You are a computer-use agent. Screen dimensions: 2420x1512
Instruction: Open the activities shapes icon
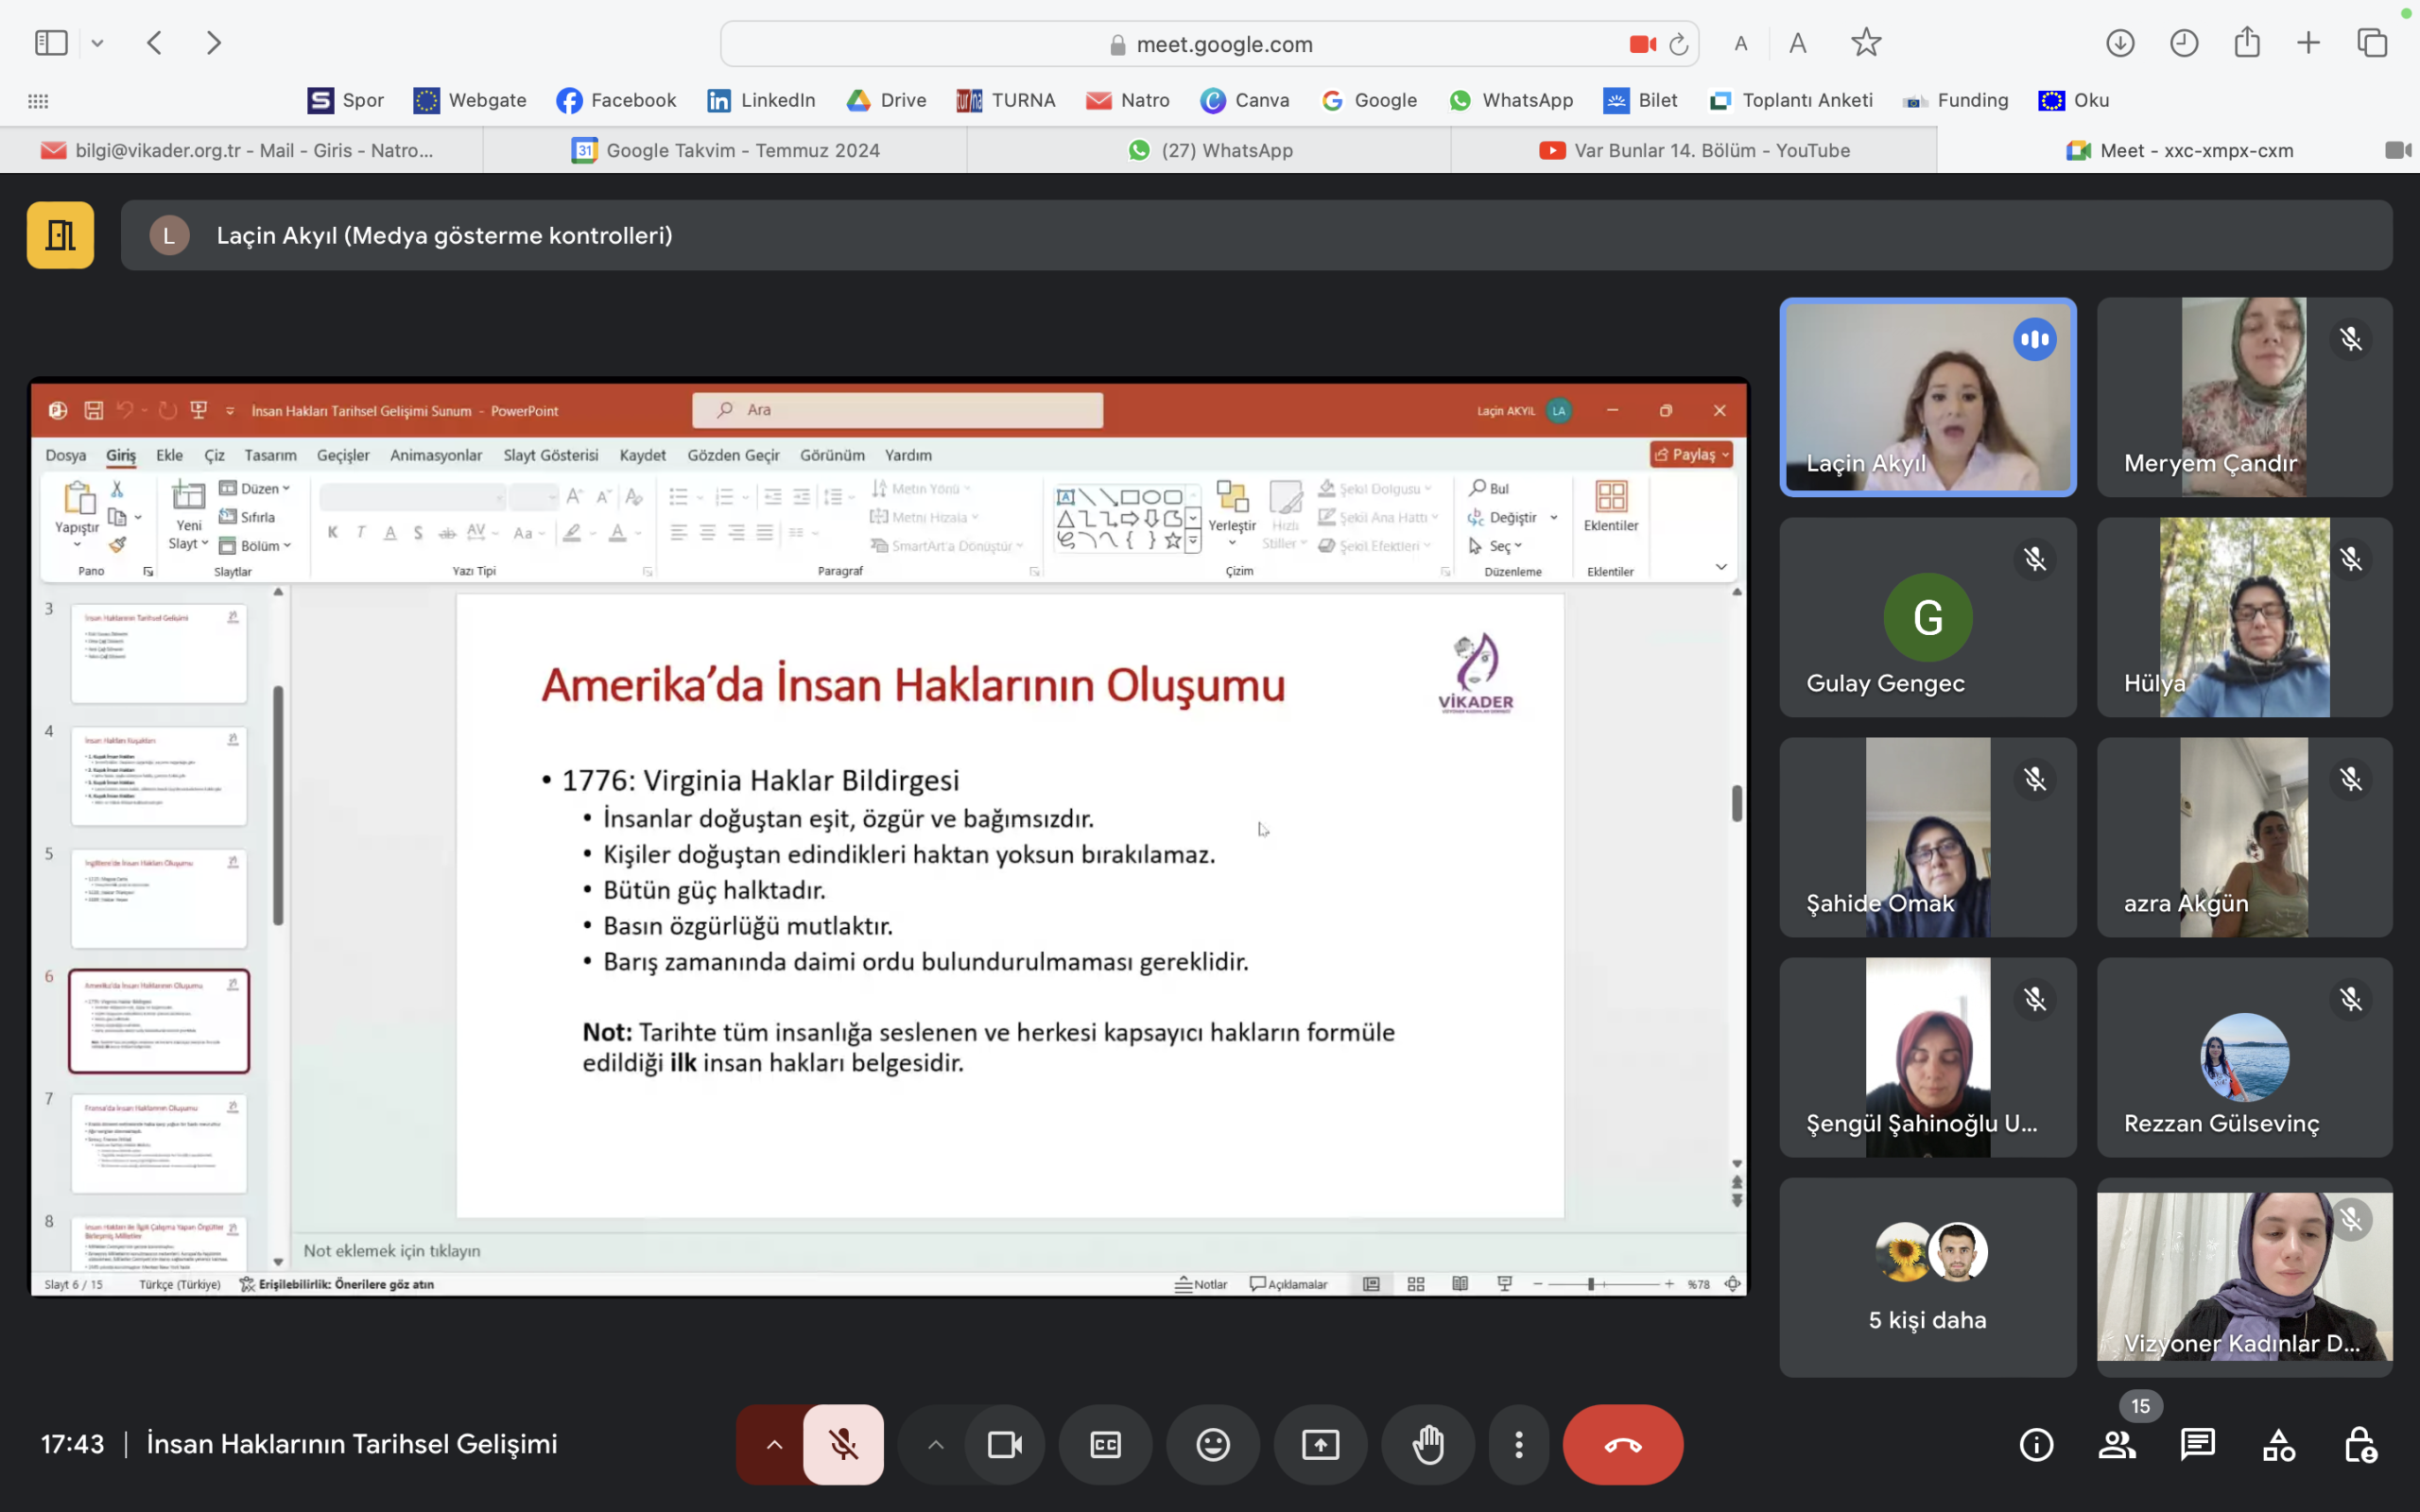2279,1445
